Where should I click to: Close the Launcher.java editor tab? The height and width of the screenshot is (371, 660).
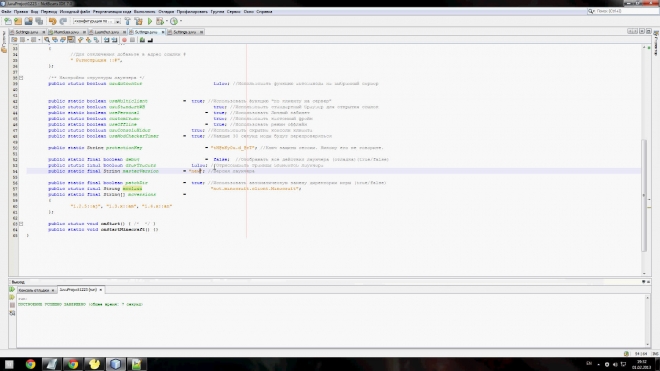pyautogui.click(x=124, y=32)
